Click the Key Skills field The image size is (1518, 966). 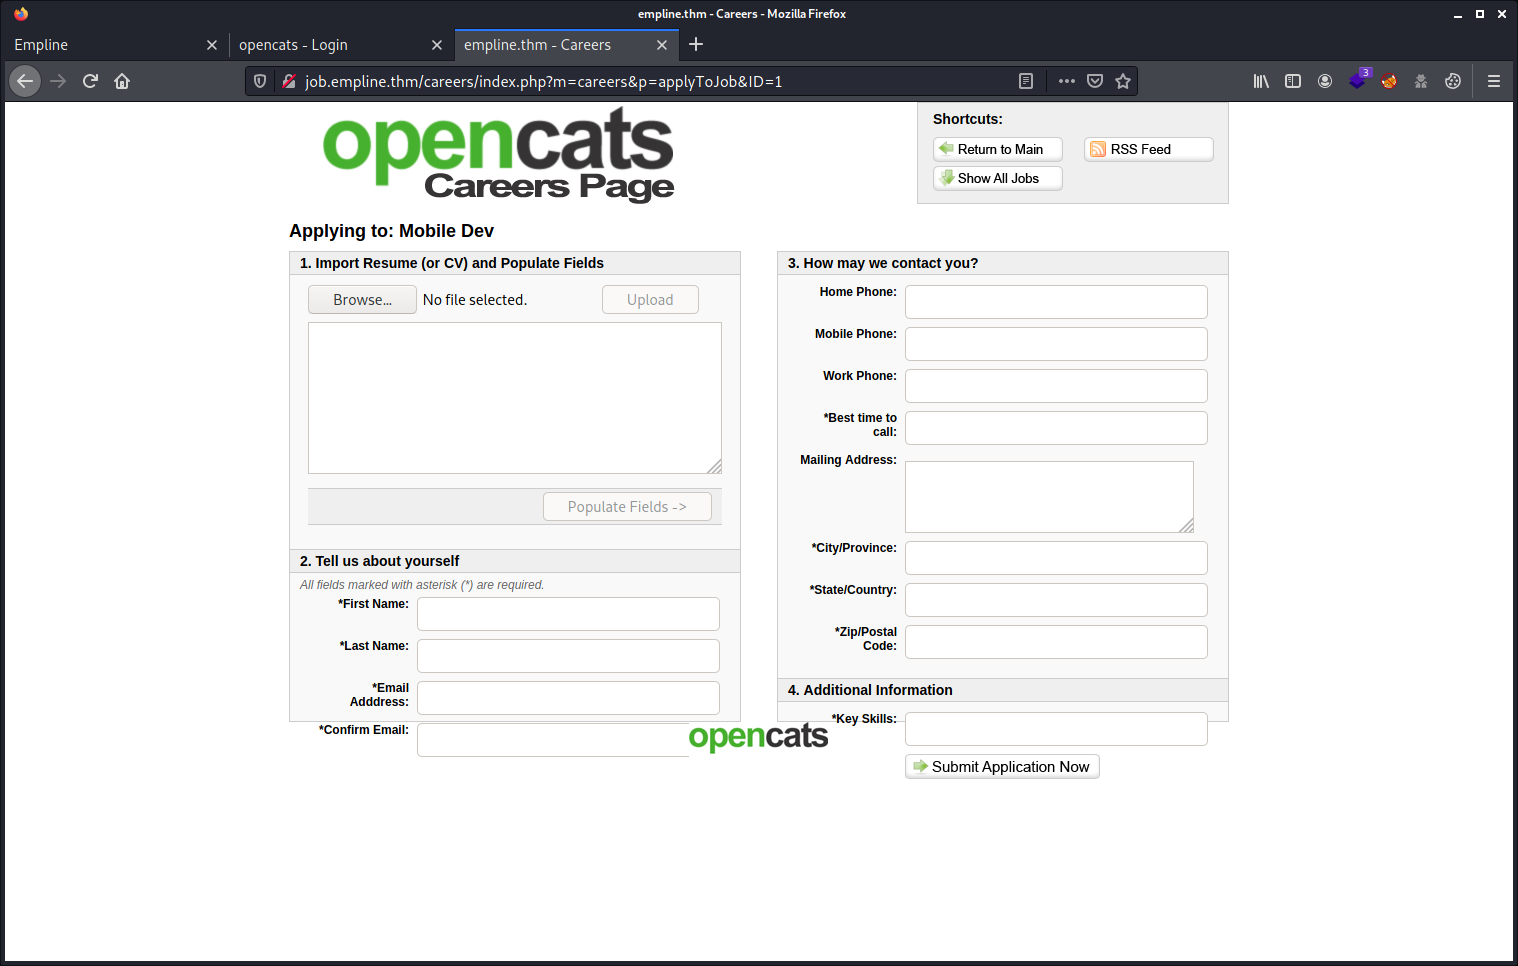(1056, 729)
